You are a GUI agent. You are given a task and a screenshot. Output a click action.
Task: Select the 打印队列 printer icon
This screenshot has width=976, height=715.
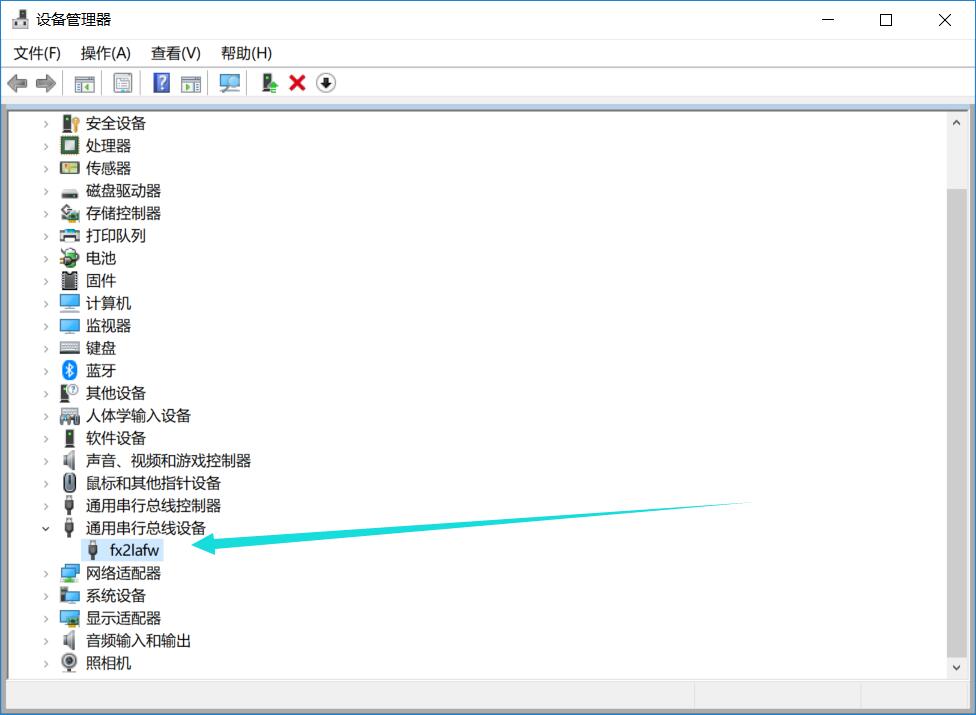[x=70, y=235]
